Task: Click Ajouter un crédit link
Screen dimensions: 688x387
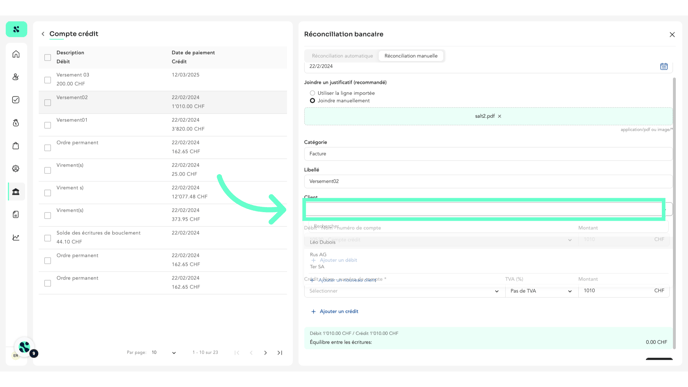Action: [335, 312]
